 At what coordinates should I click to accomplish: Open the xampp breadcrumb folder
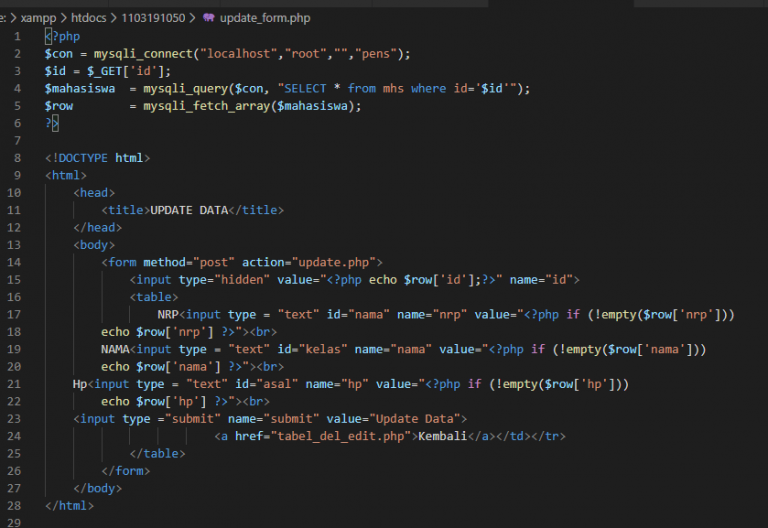38,17
